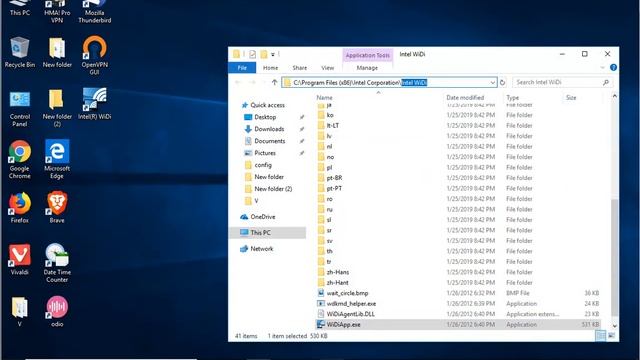
Task: Open odio desktop shortcut
Action: click(57, 312)
